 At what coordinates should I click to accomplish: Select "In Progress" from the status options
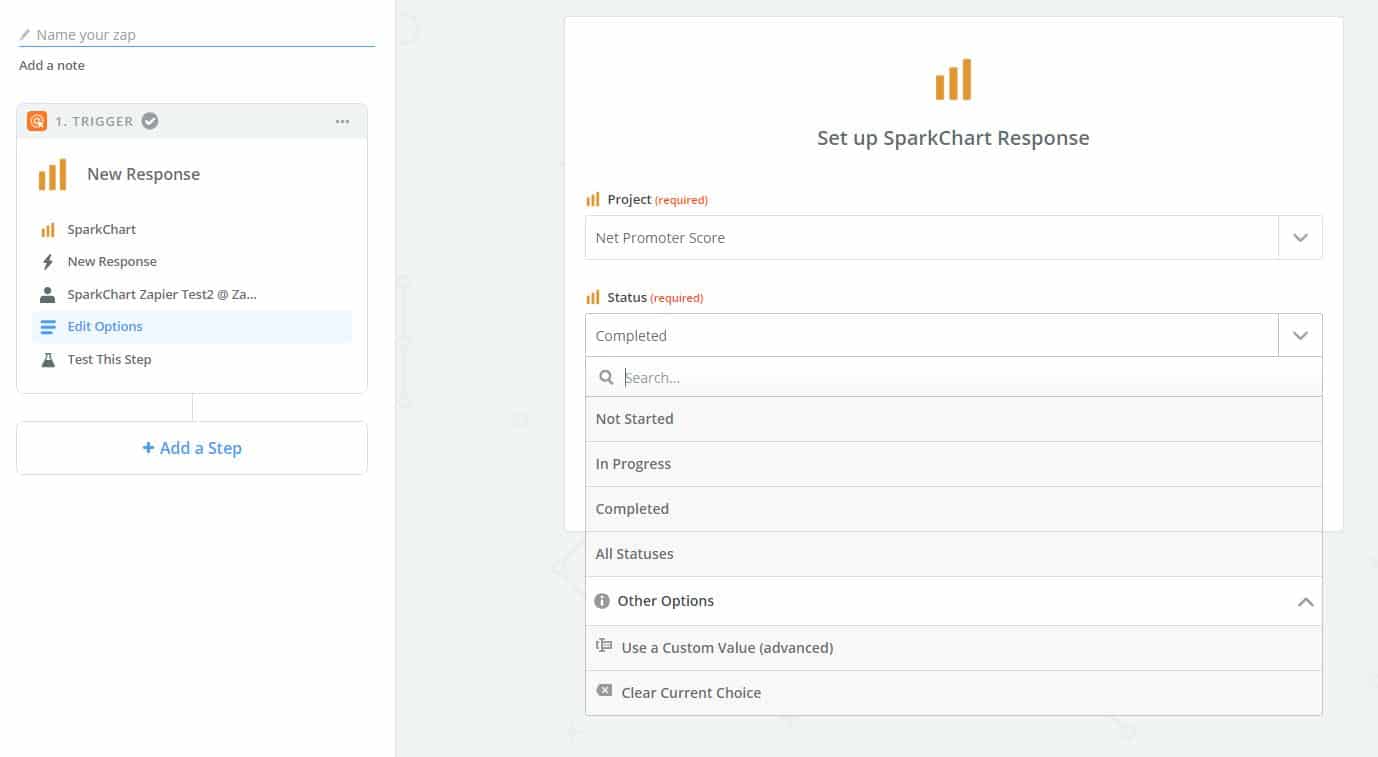[x=633, y=463]
